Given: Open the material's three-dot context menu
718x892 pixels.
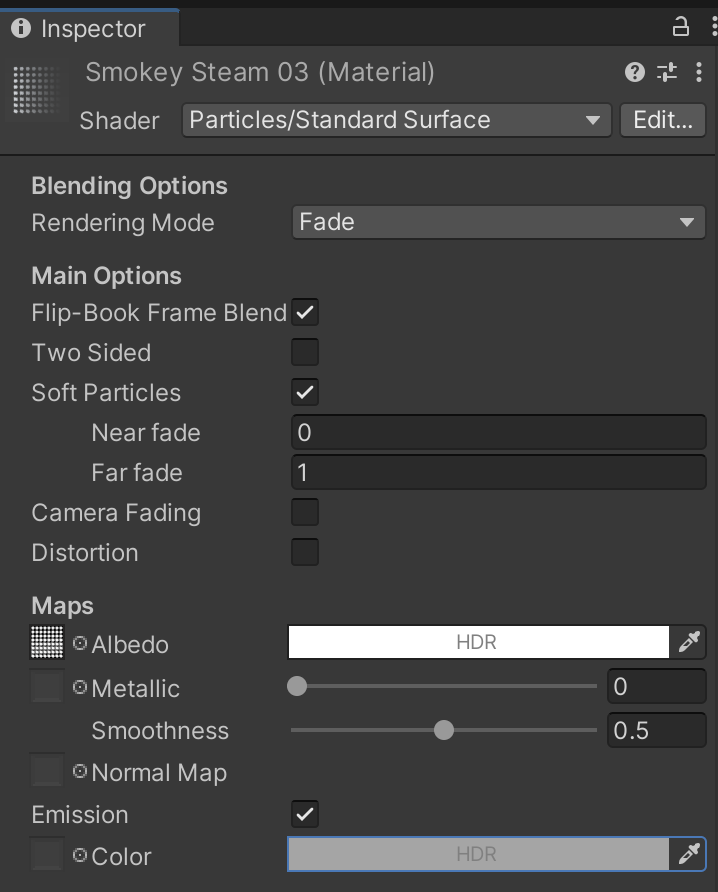Looking at the screenshot, I should [x=698, y=72].
